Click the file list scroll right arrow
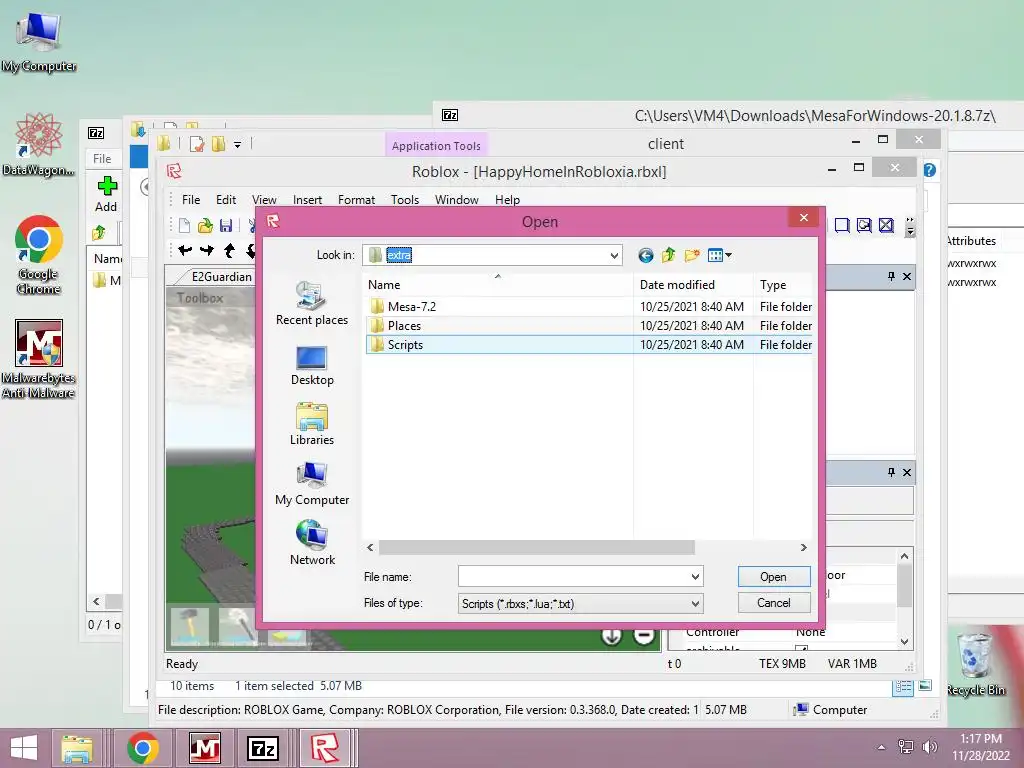This screenshot has width=1024, height=768. [803, 547]
